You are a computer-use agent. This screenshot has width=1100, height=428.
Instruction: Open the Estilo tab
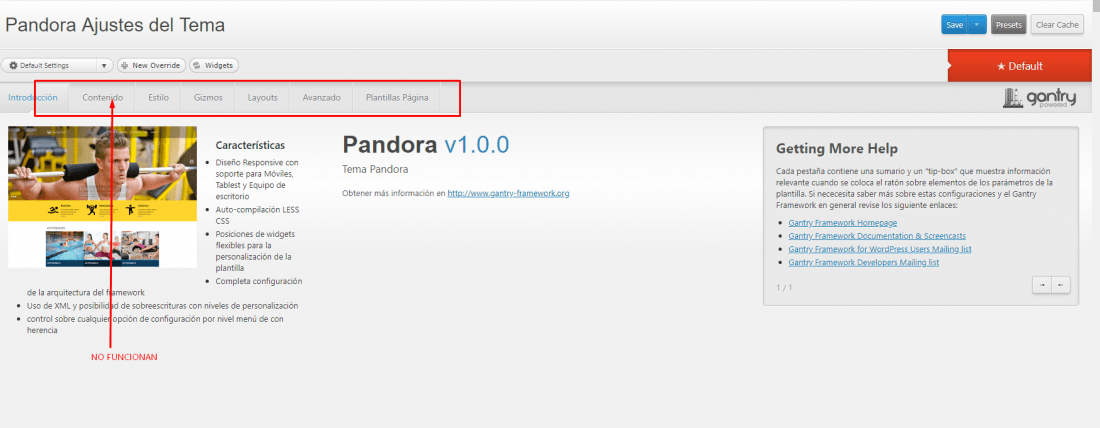(x=159, y=98)
